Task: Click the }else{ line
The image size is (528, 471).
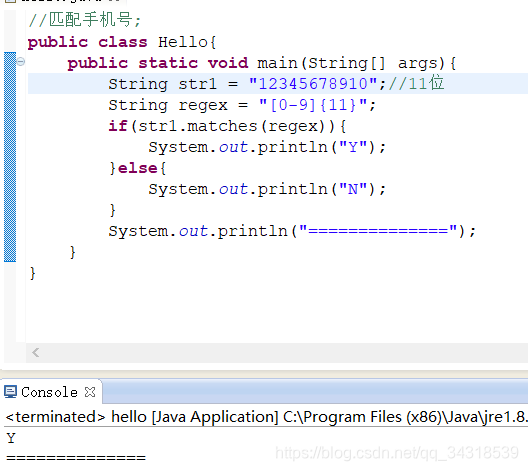Action: (x=138, y=168)
